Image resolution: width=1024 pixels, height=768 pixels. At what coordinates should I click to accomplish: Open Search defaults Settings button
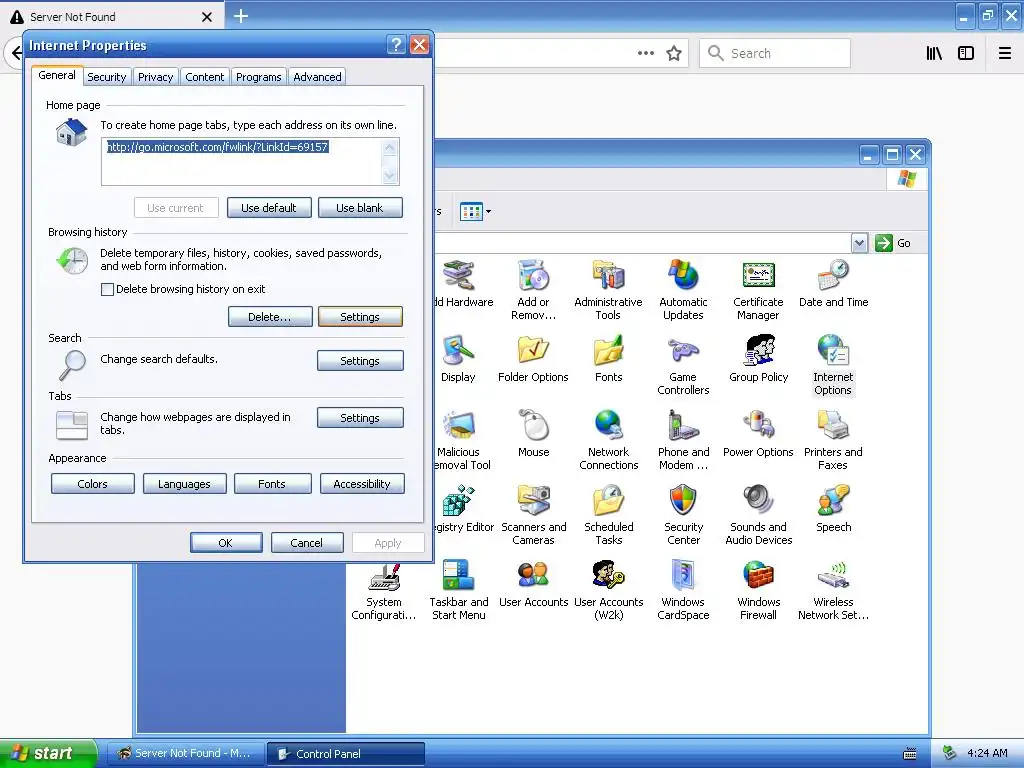click(x=360, y=360)
